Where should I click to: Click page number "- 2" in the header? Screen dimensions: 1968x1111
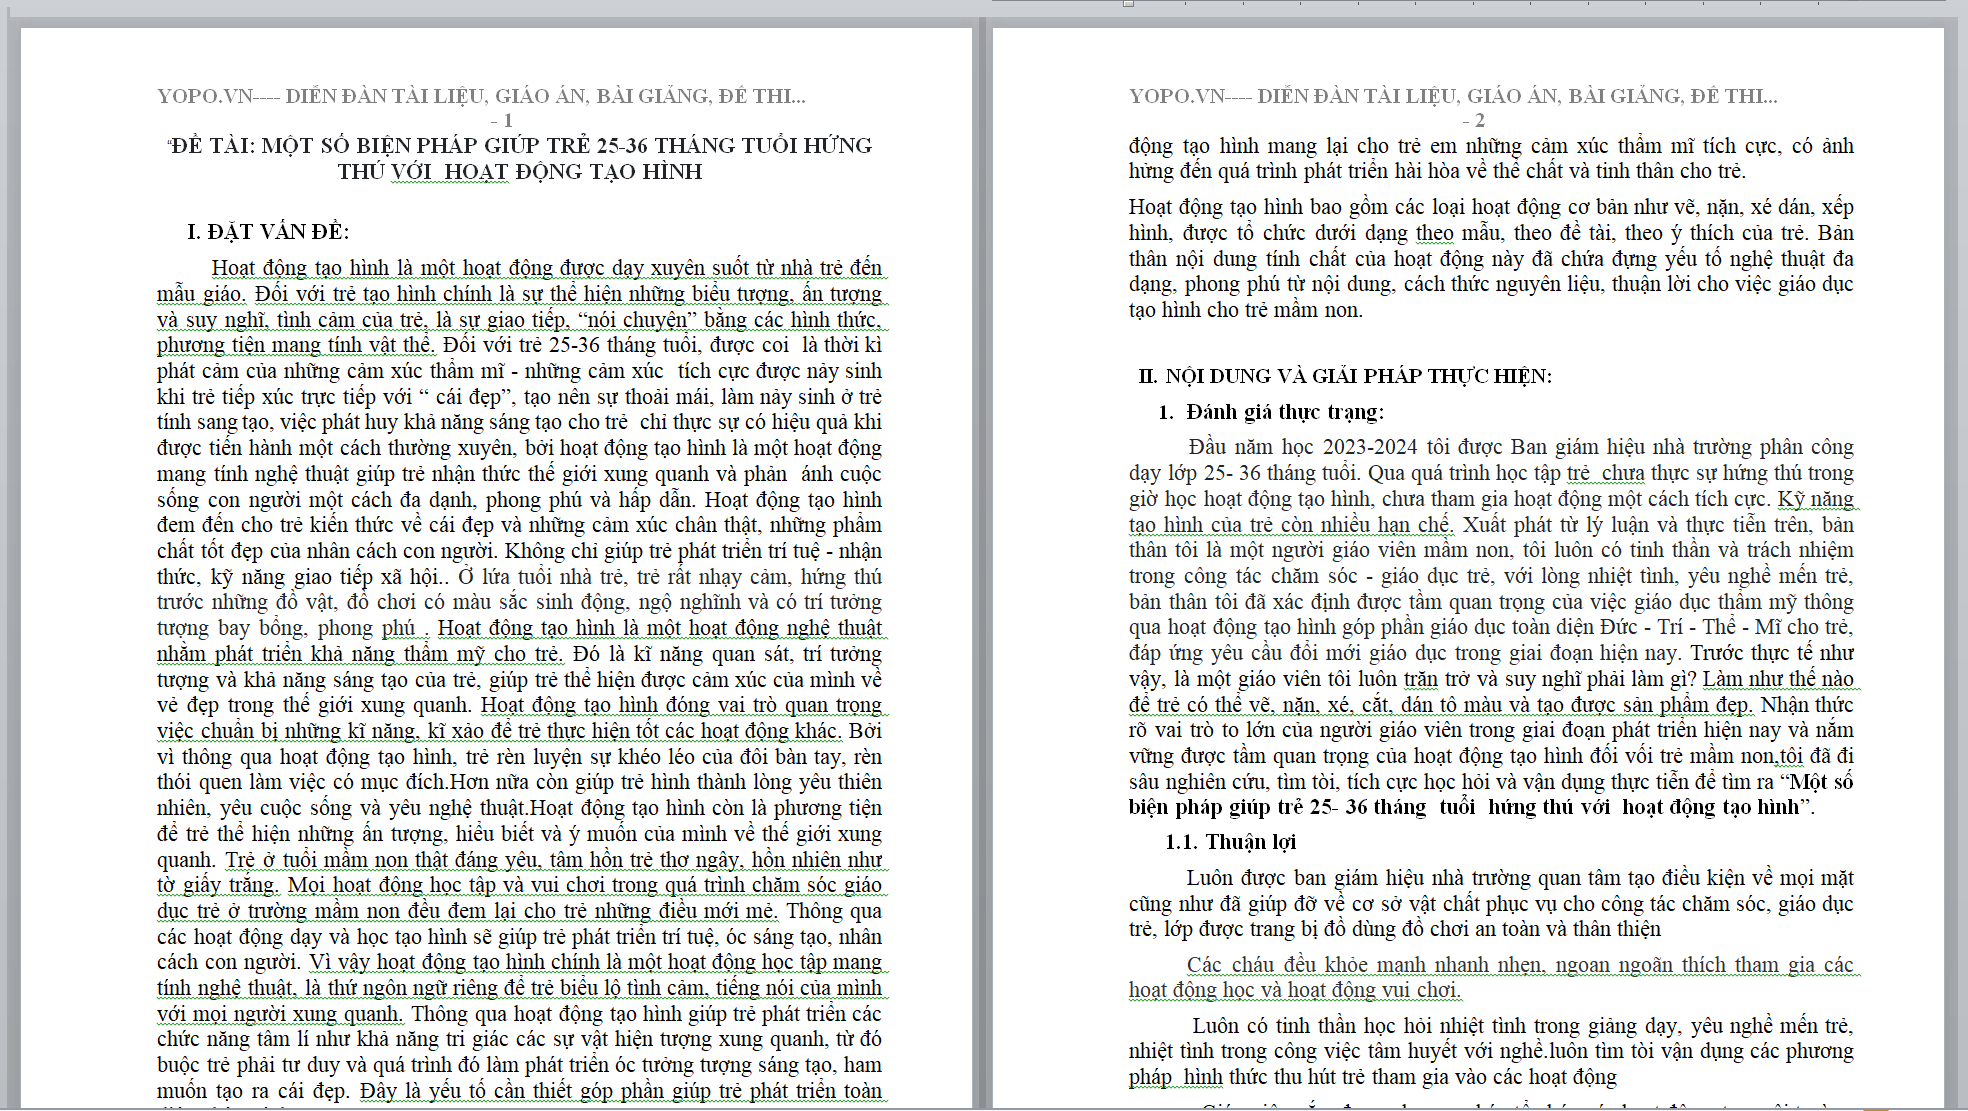(1473, 120)
